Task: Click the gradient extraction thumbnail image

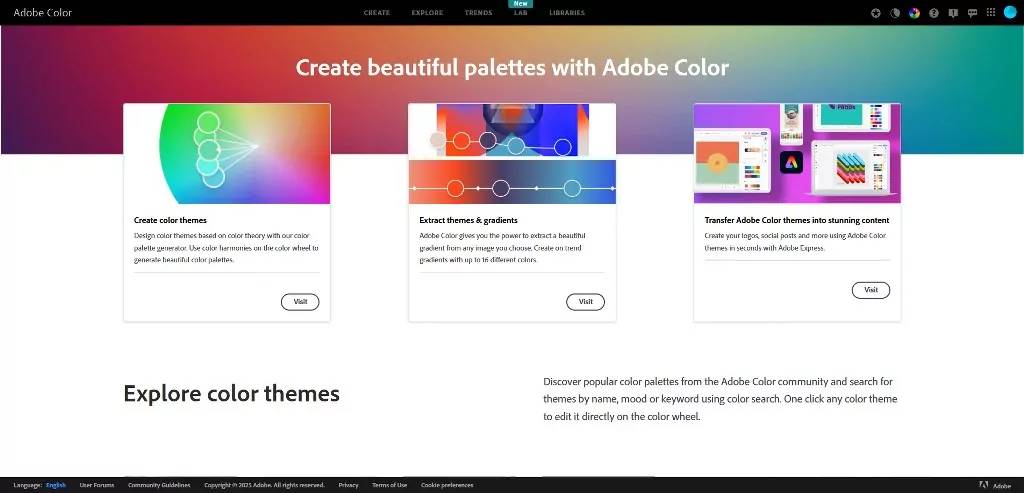Action: click(x=512, y=153)
